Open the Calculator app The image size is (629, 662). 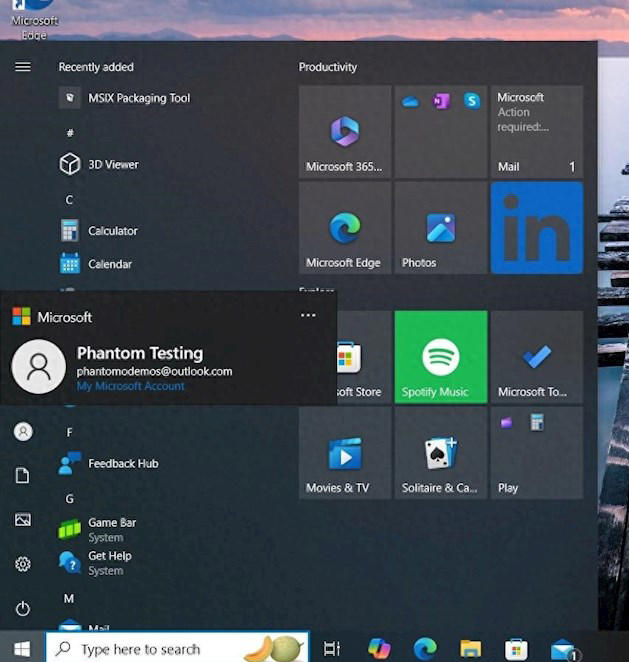tap(99, 231)
